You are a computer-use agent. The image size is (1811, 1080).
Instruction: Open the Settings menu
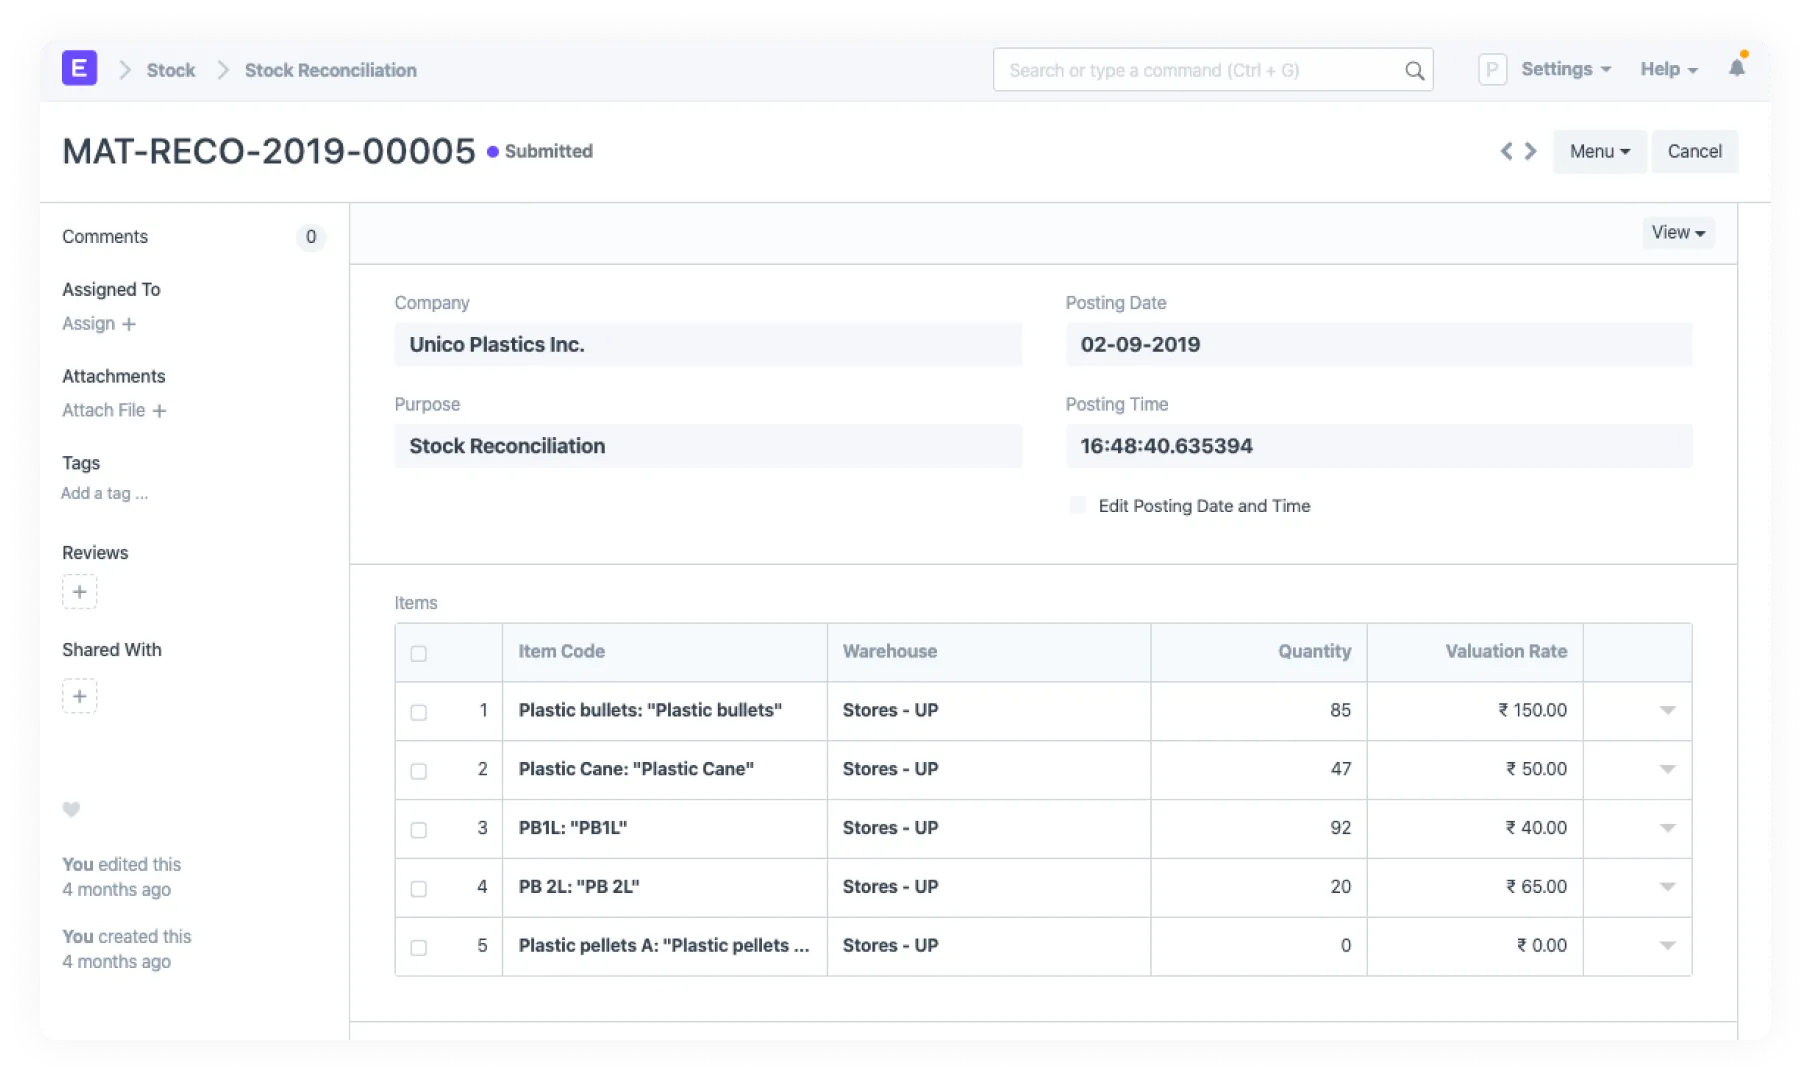[x=1565, y=70]
